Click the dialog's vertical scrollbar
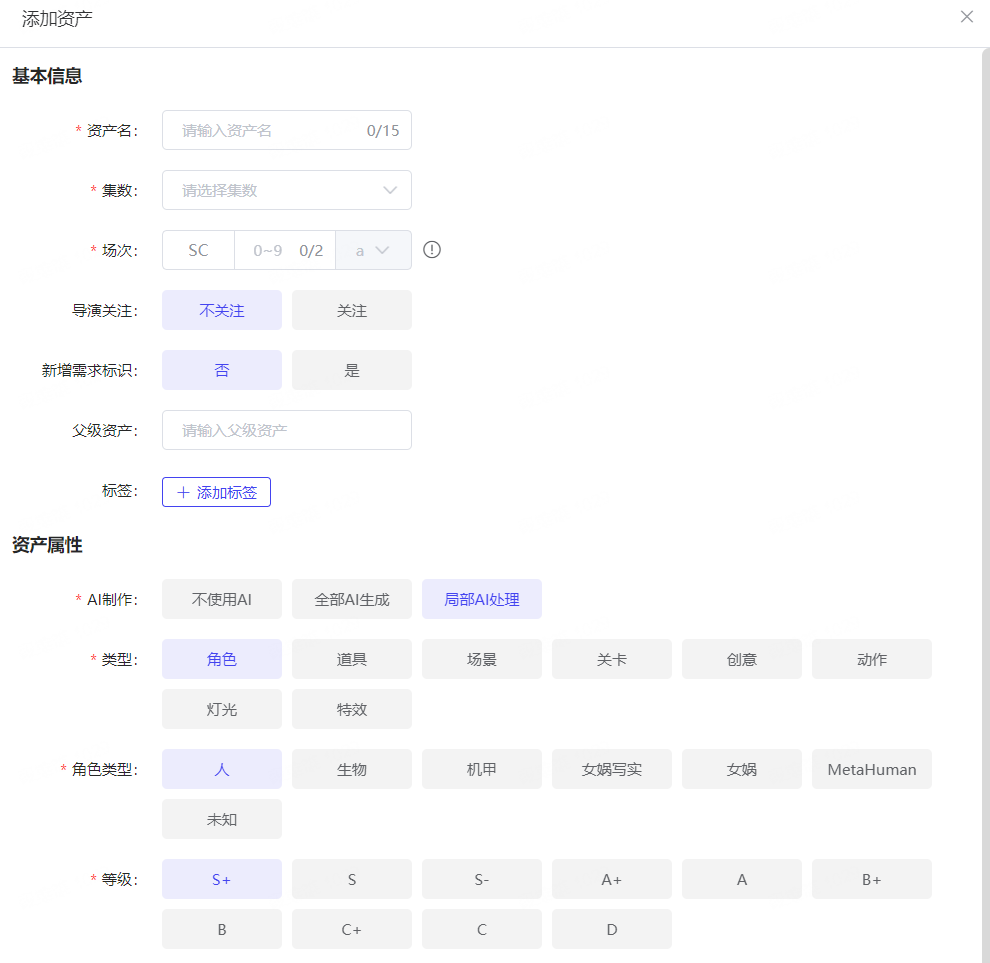Screen dimensions: 990x963 click(985, 400)
